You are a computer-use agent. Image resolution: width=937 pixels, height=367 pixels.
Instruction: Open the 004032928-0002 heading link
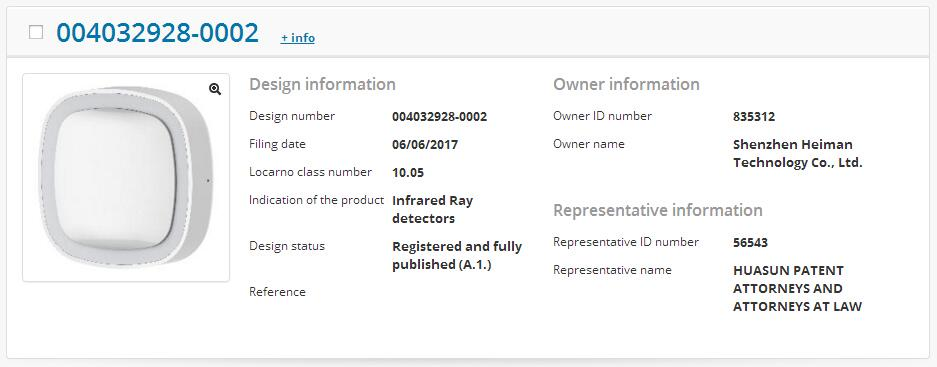(x=158, y=32)
